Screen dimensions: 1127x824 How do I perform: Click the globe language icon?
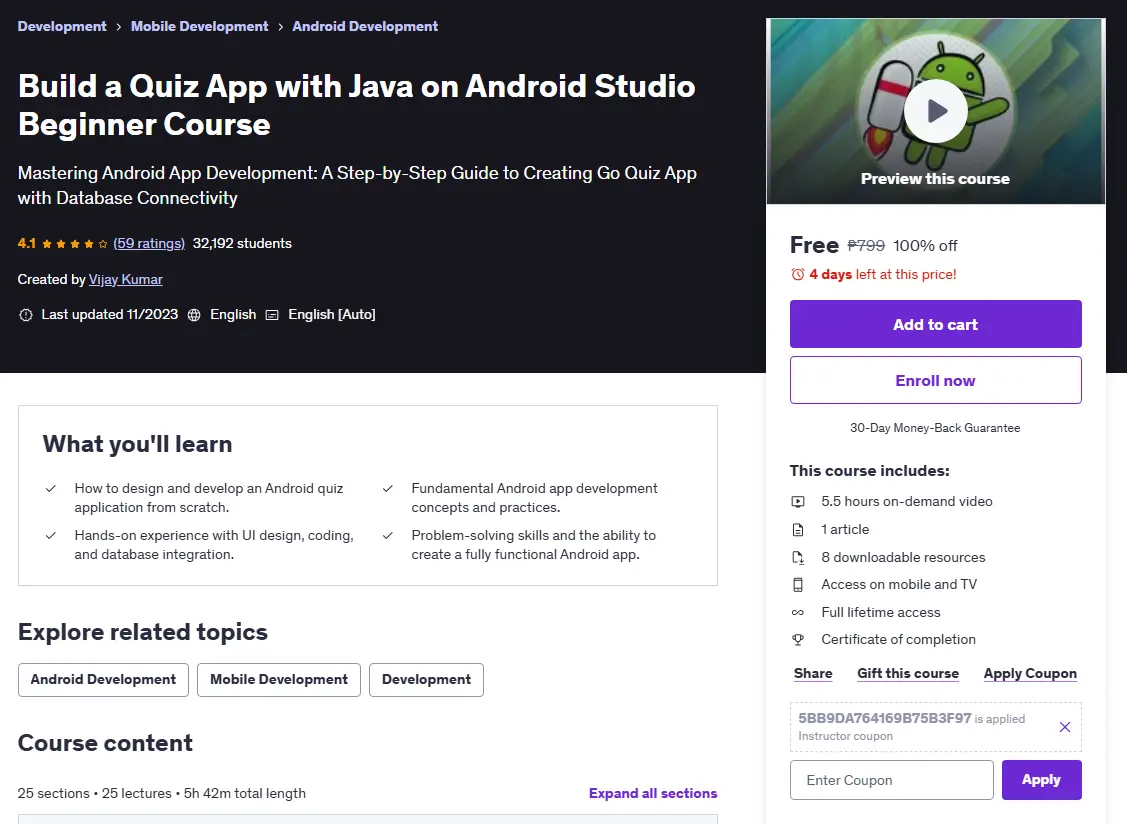pos(194,315)
